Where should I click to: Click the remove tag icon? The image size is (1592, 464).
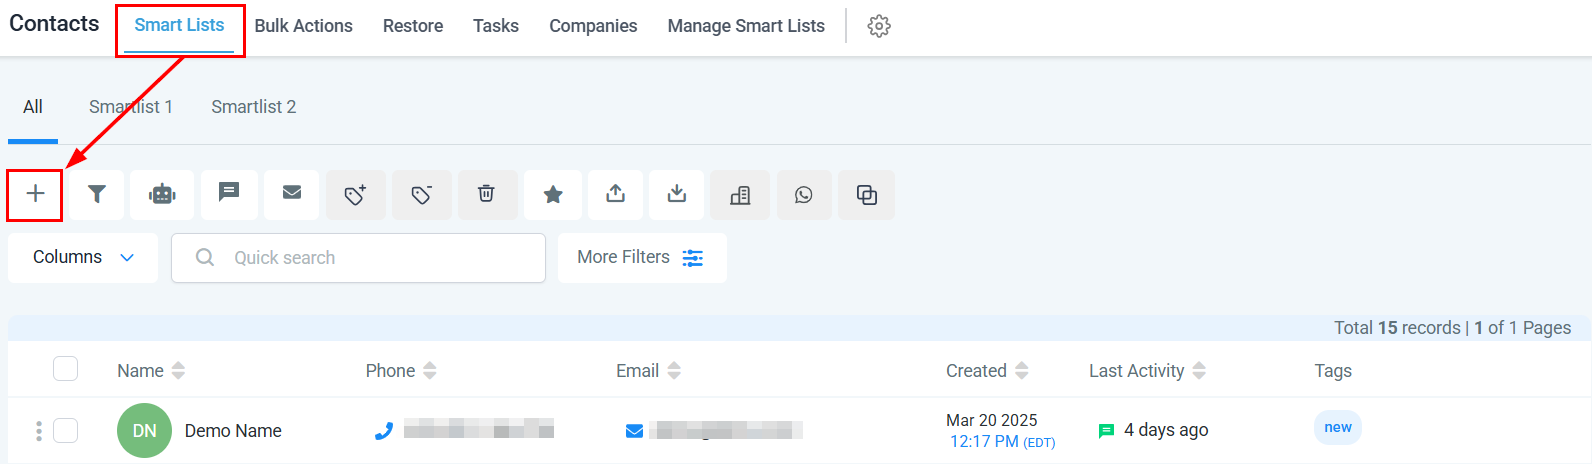coord(421,194)
